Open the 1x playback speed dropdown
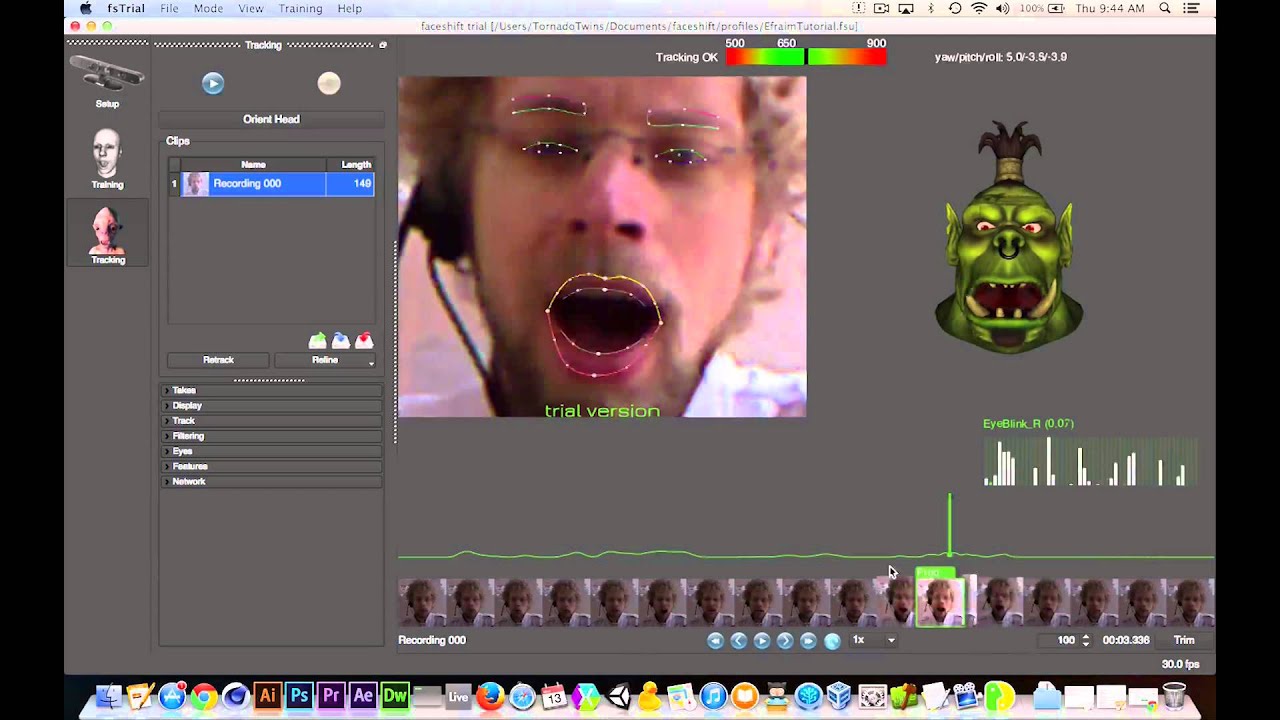The height and width of the screenshot is (720, 1280). (x=873, y=640)
